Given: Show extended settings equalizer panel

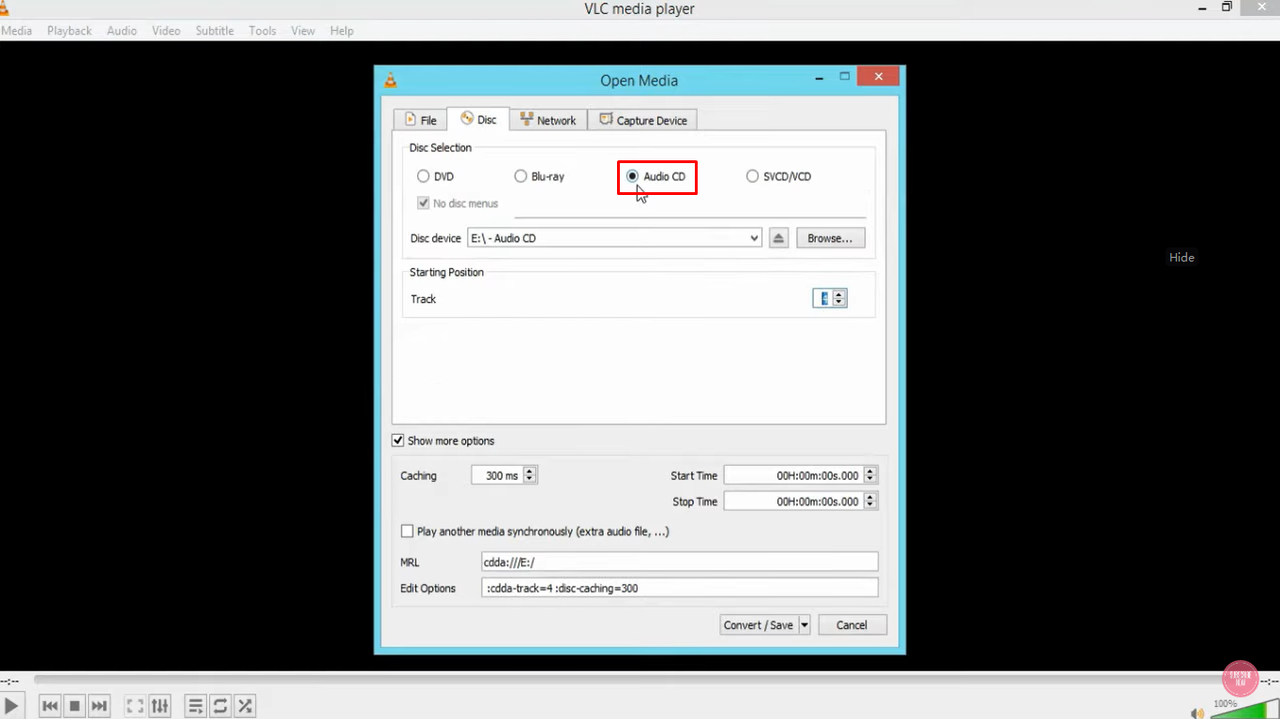Looking at the screenshot, I should [160, 706].
